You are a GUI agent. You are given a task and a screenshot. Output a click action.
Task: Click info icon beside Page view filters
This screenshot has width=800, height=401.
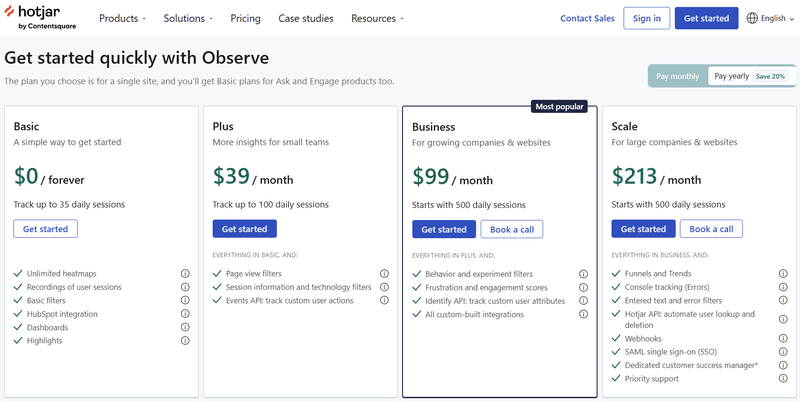pyautogui.click(x=384, y=274)
